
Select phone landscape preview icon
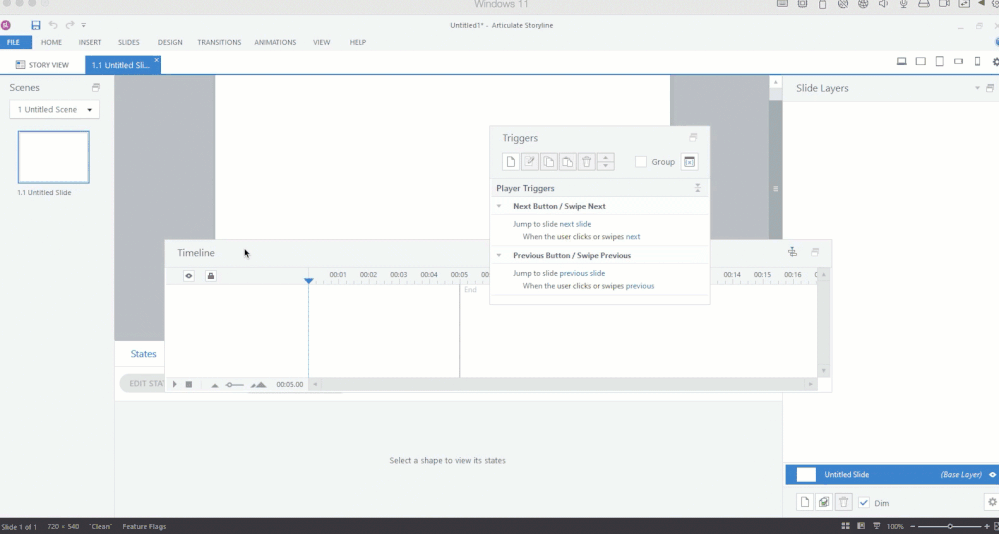click(958, 62)
